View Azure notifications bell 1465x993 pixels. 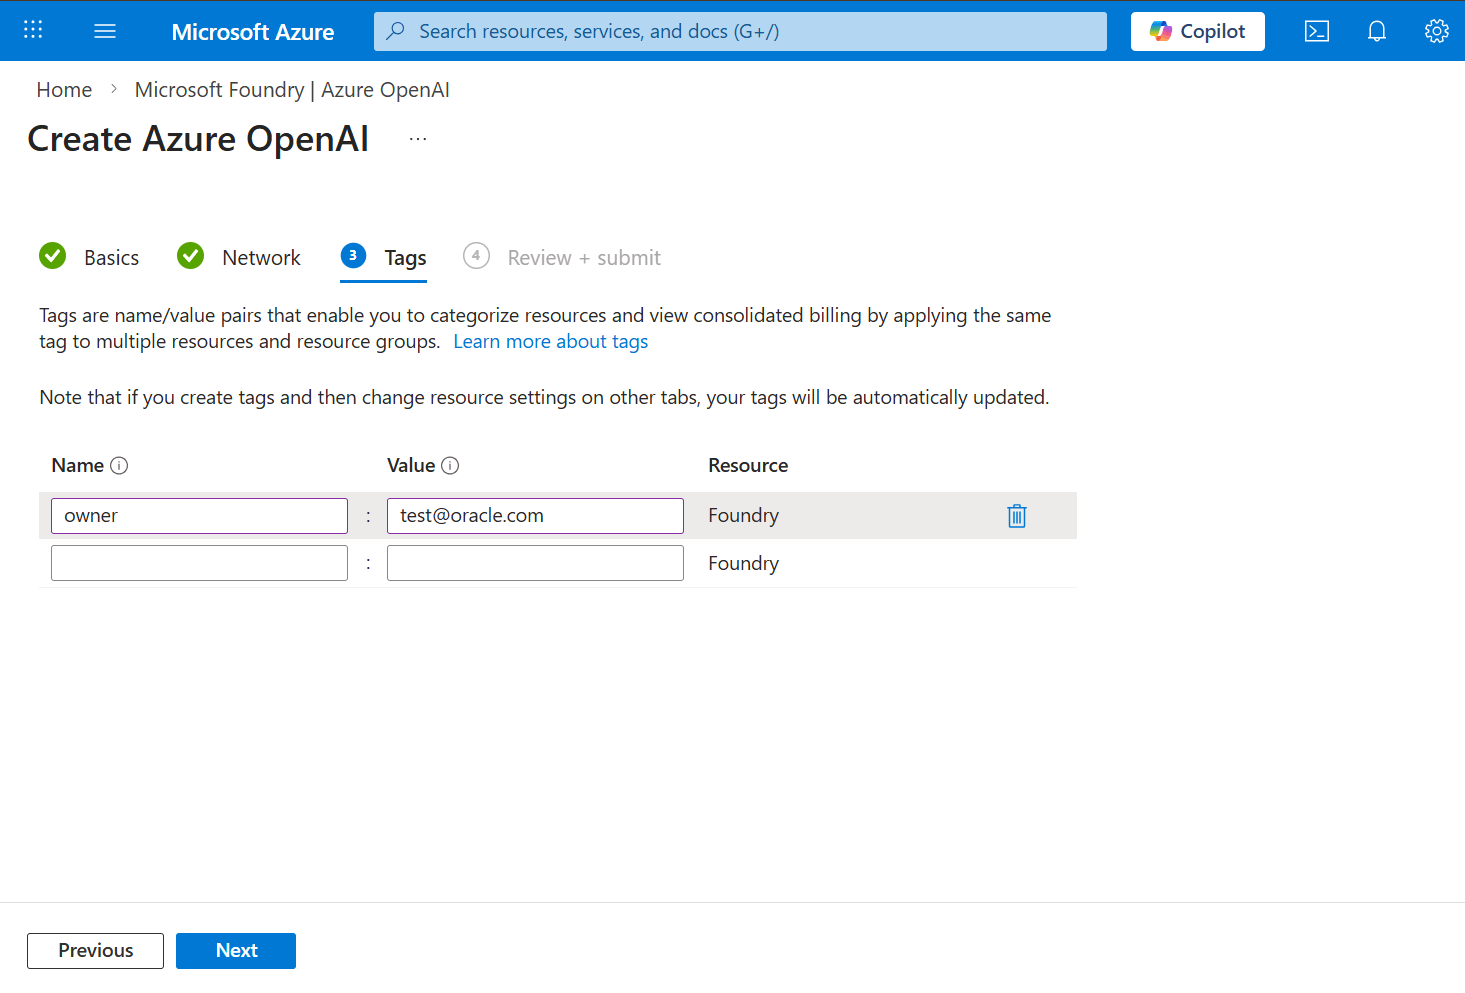point(1377,31)
